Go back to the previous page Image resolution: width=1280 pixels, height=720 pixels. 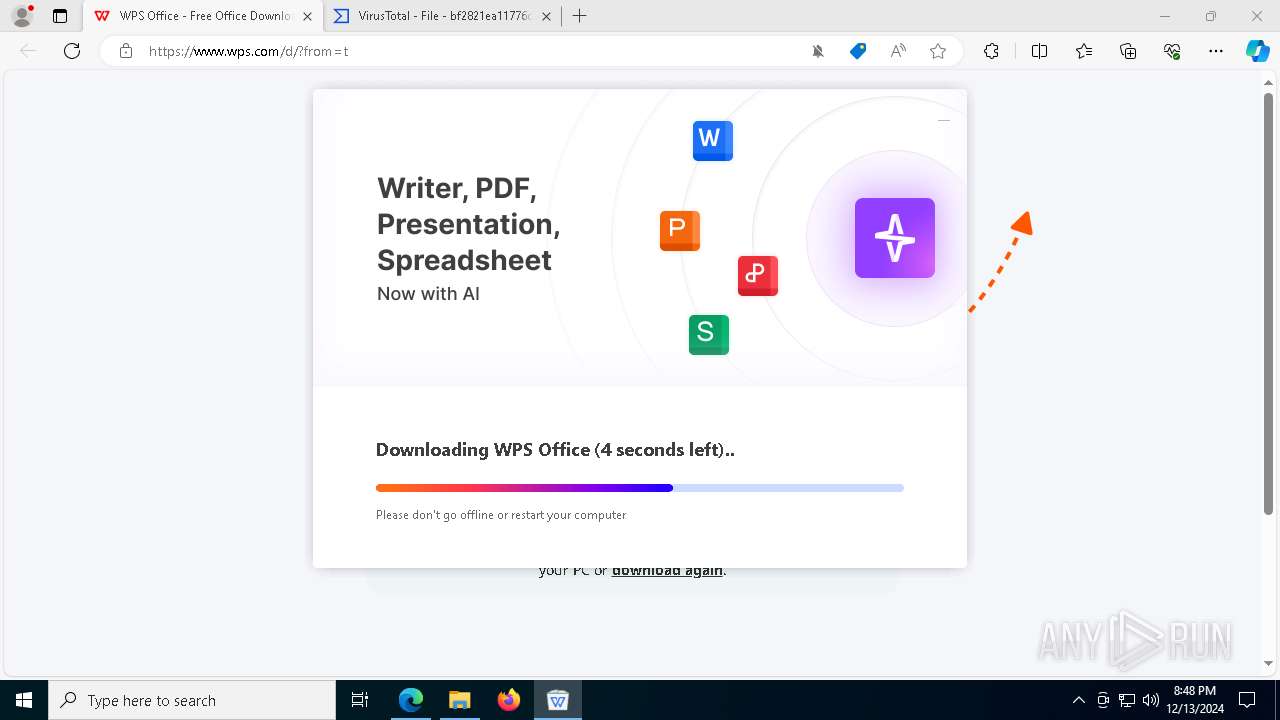point(28,51)
